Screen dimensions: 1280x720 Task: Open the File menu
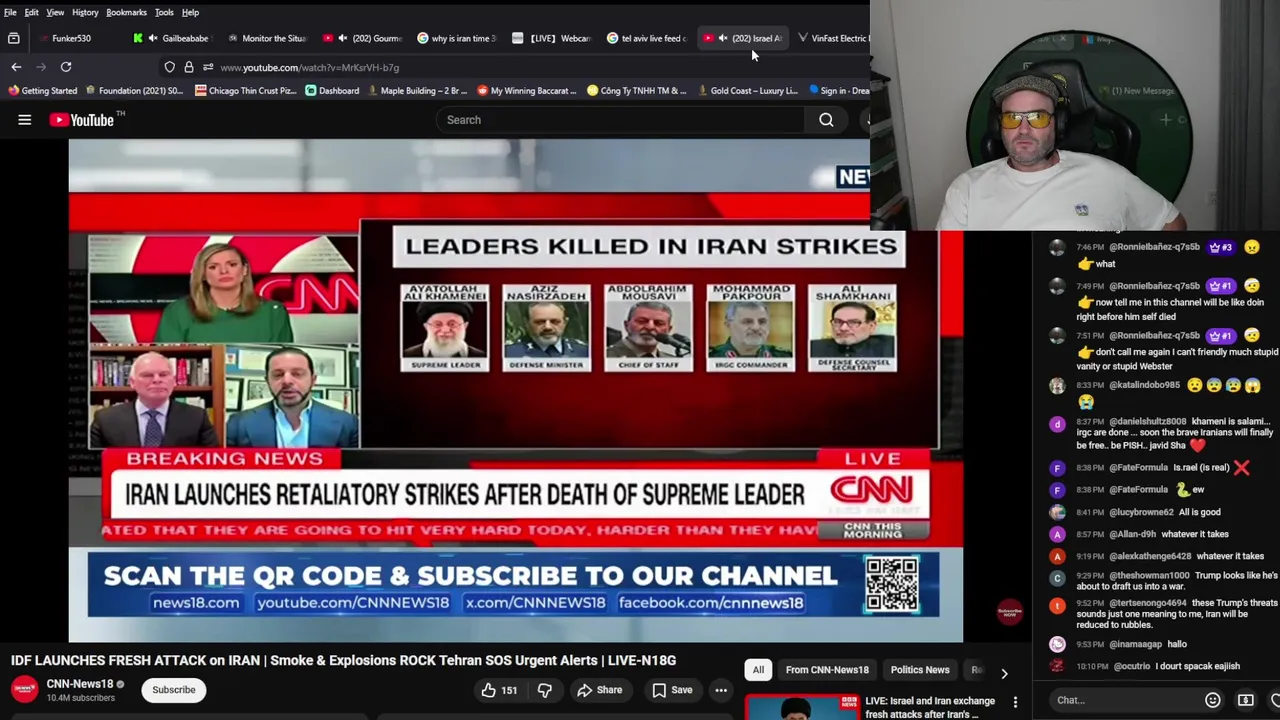(x=10, y=12)
